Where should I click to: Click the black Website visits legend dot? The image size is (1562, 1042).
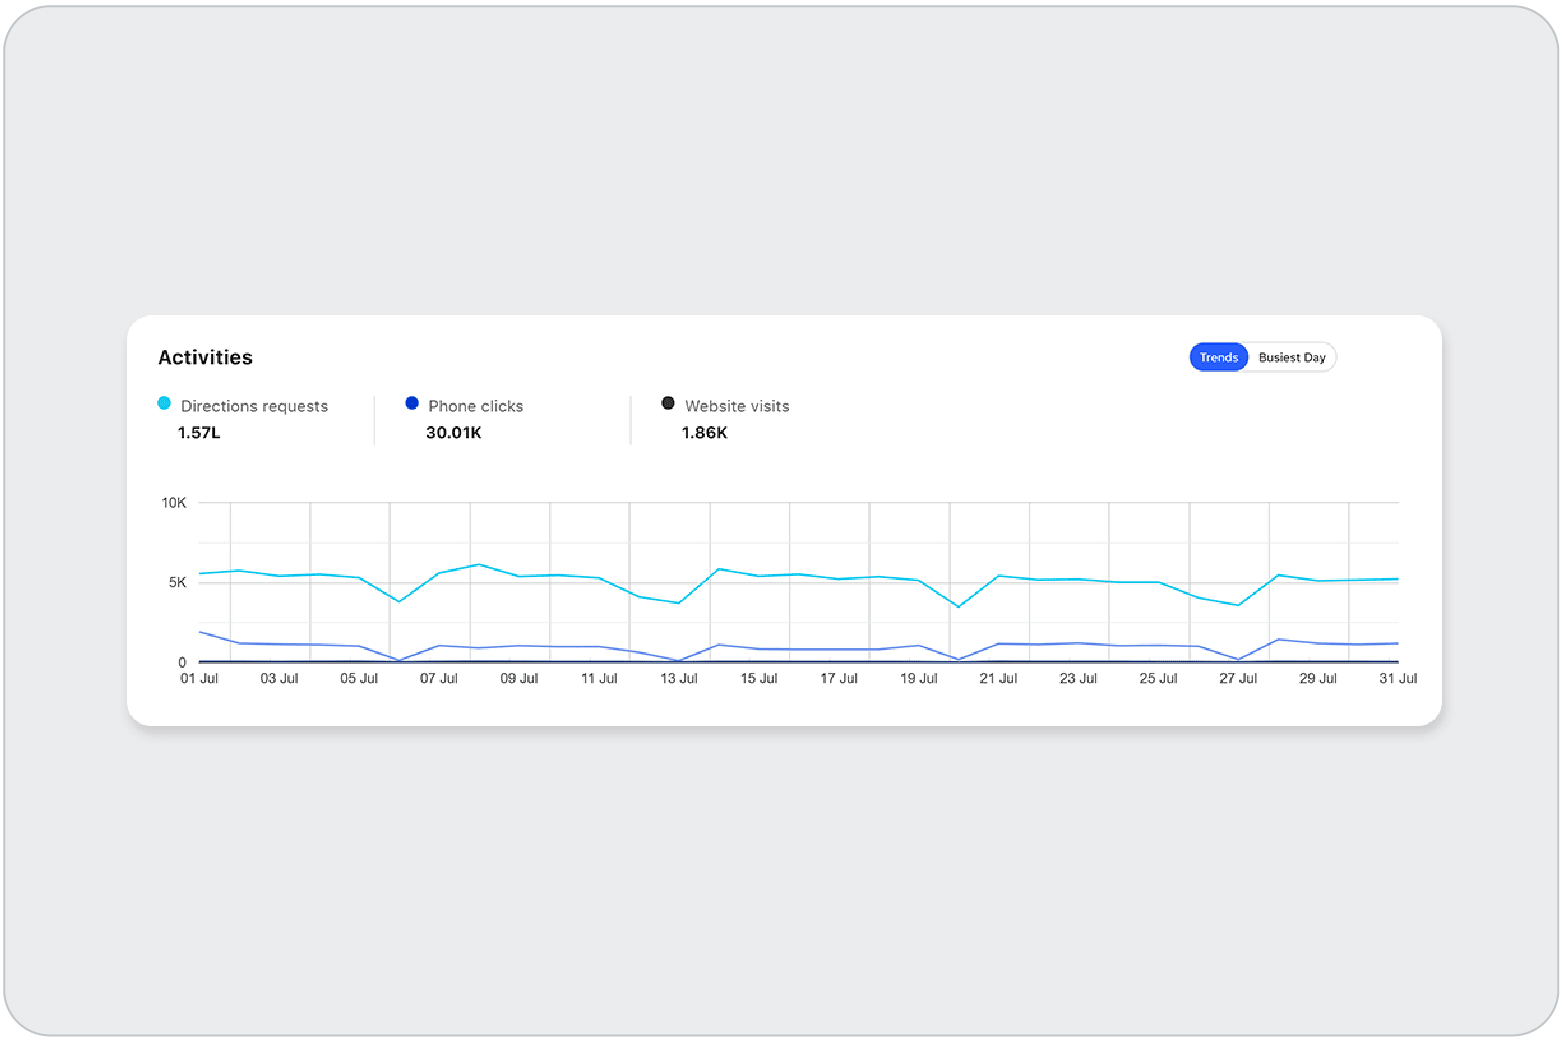(x=668, y=404)
